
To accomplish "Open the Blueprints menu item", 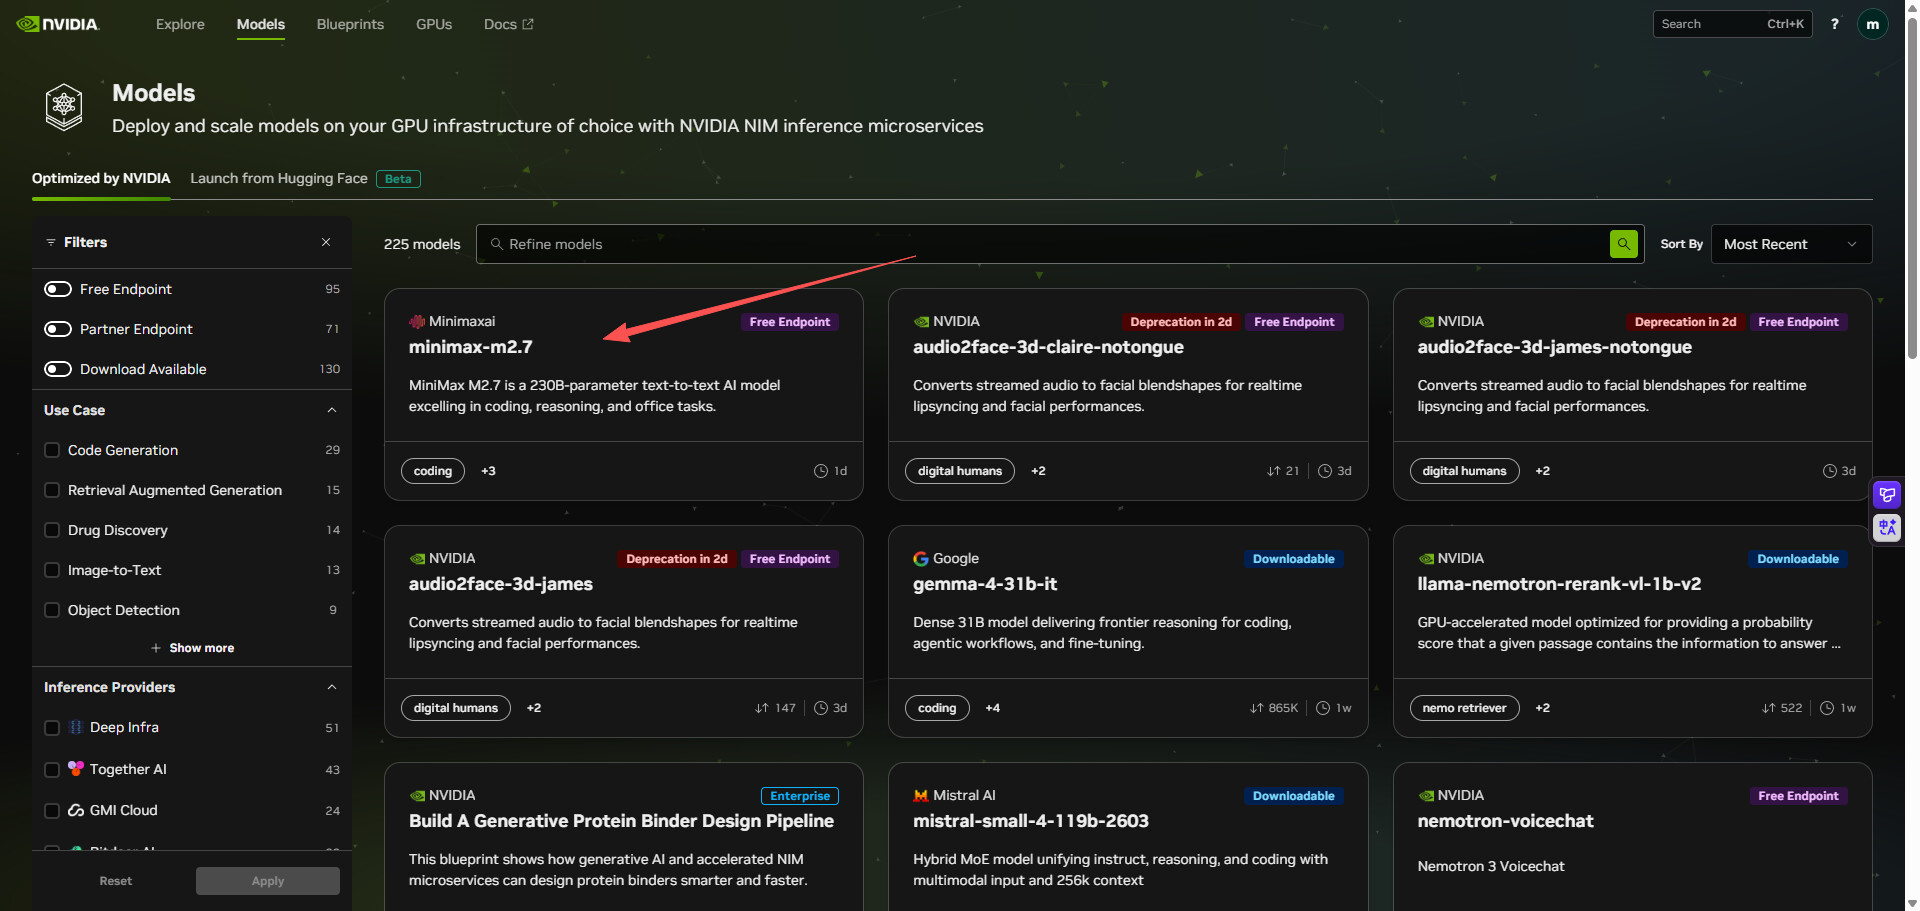I will tap(350, 24).
